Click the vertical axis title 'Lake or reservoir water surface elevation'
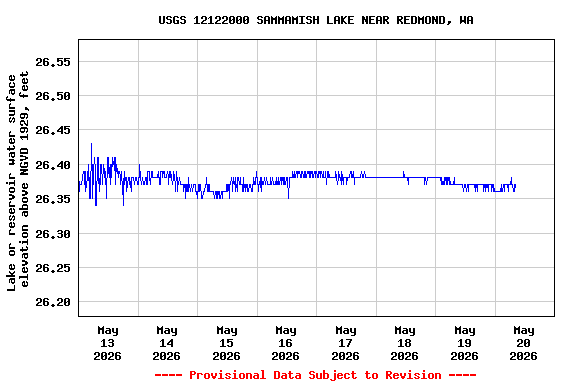This screenshot has width=576, height=384. coord(17,180)
